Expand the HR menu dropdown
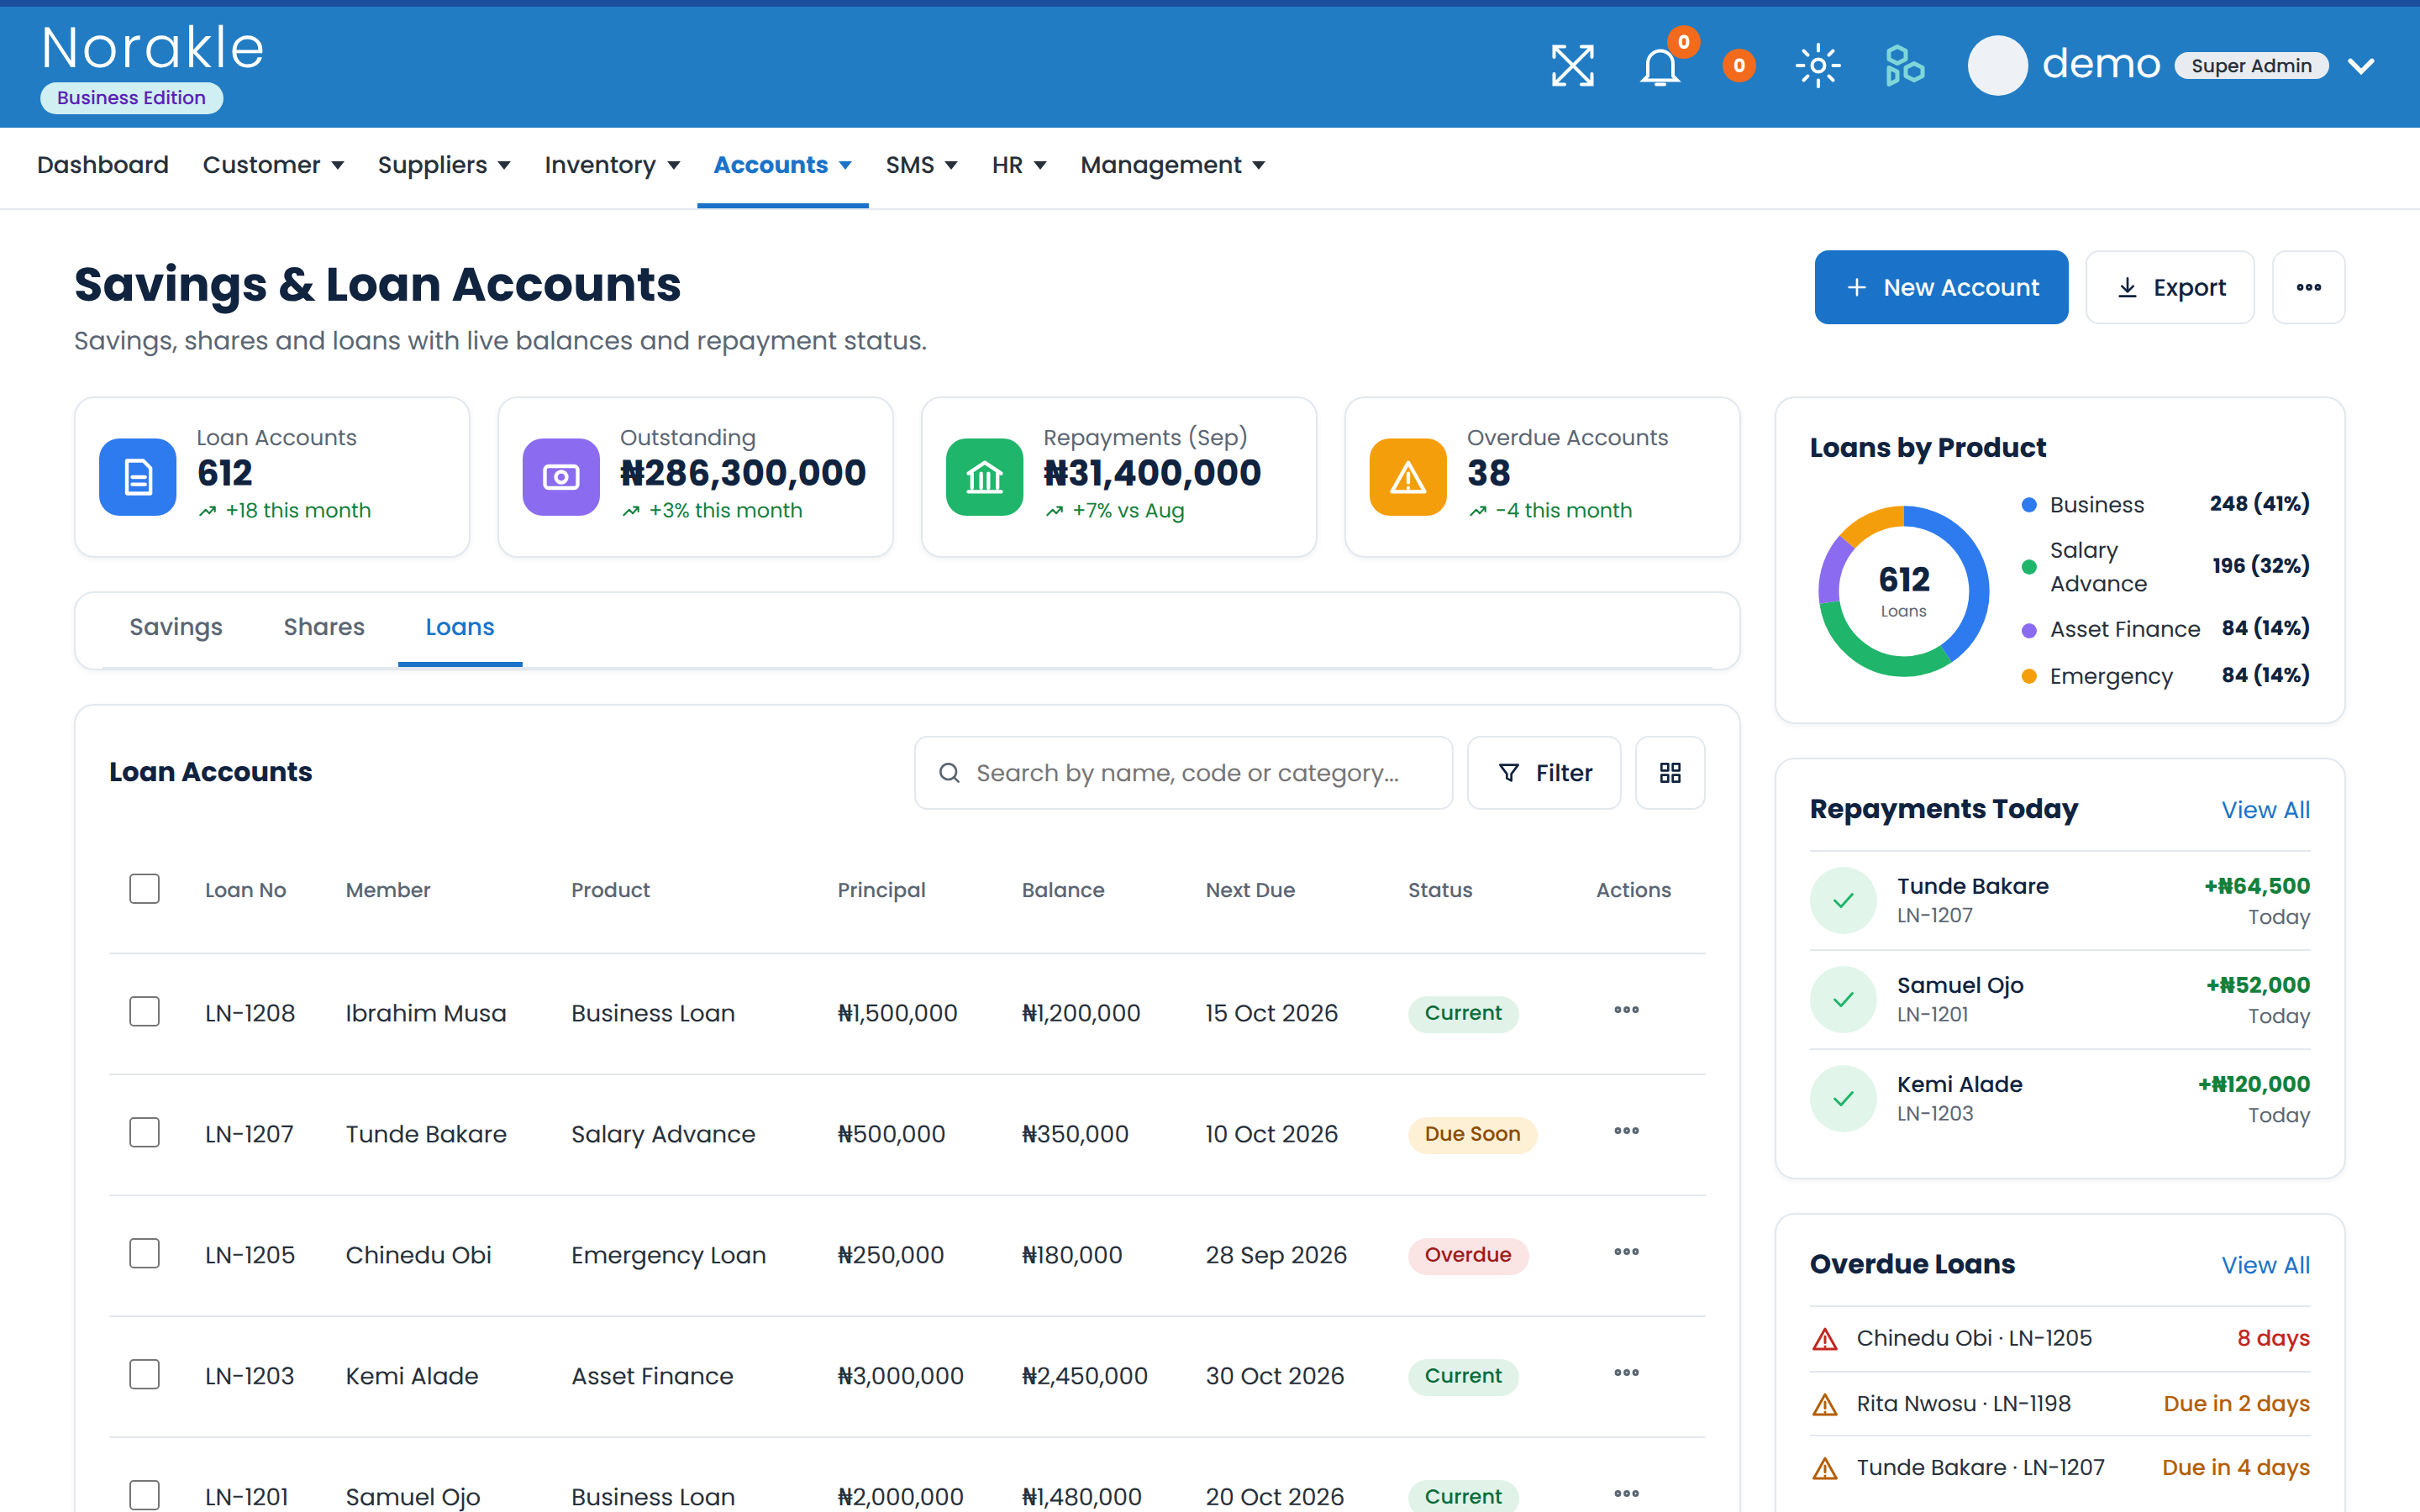This screenshot has width=2420, height=1512. click(x=1019, y=165)
